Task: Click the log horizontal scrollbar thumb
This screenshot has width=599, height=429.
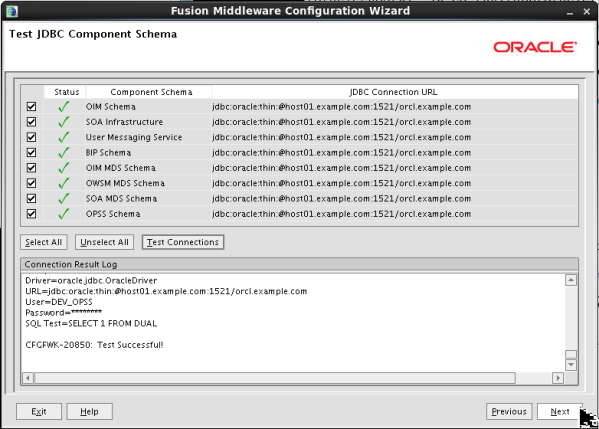Action: 275,378
